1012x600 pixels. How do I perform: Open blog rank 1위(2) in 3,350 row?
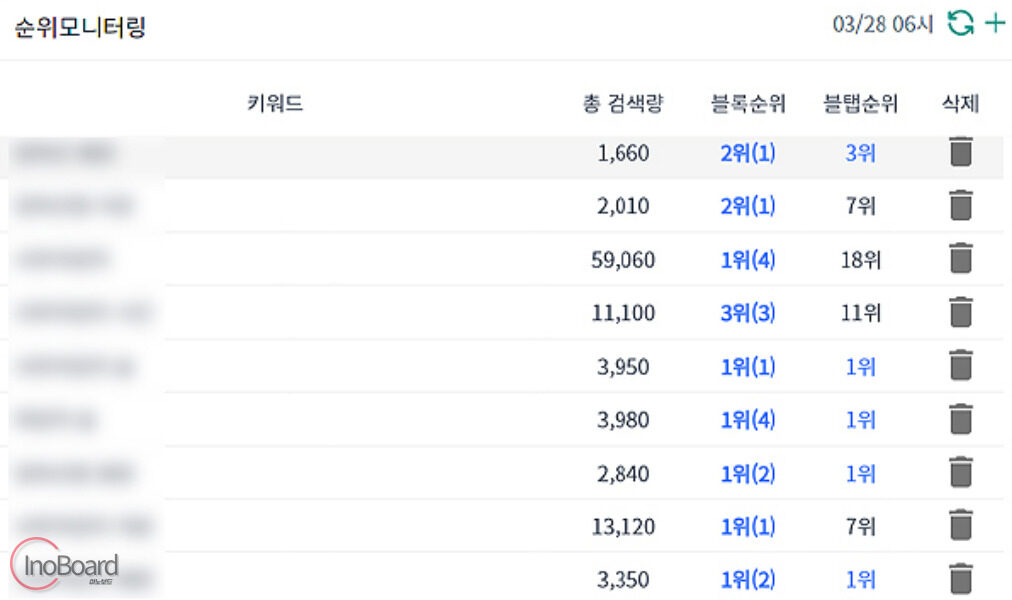click(748, 580)
